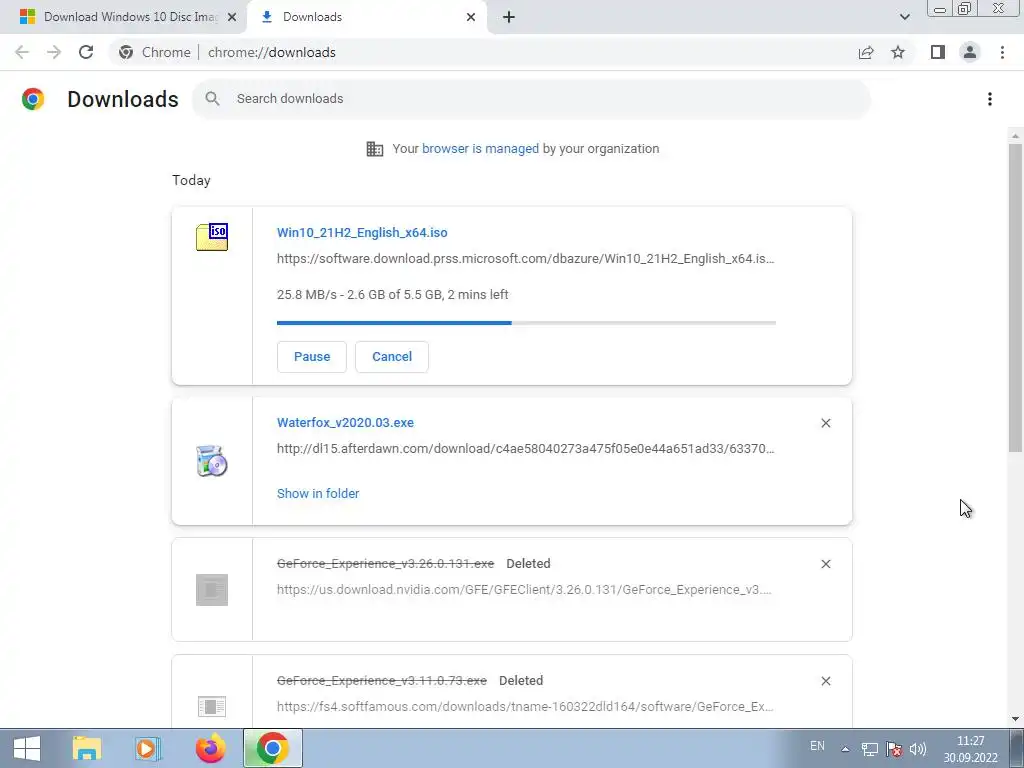Click the 'Today' date heading
The image size is (1024, 768).
click(191, 180)
